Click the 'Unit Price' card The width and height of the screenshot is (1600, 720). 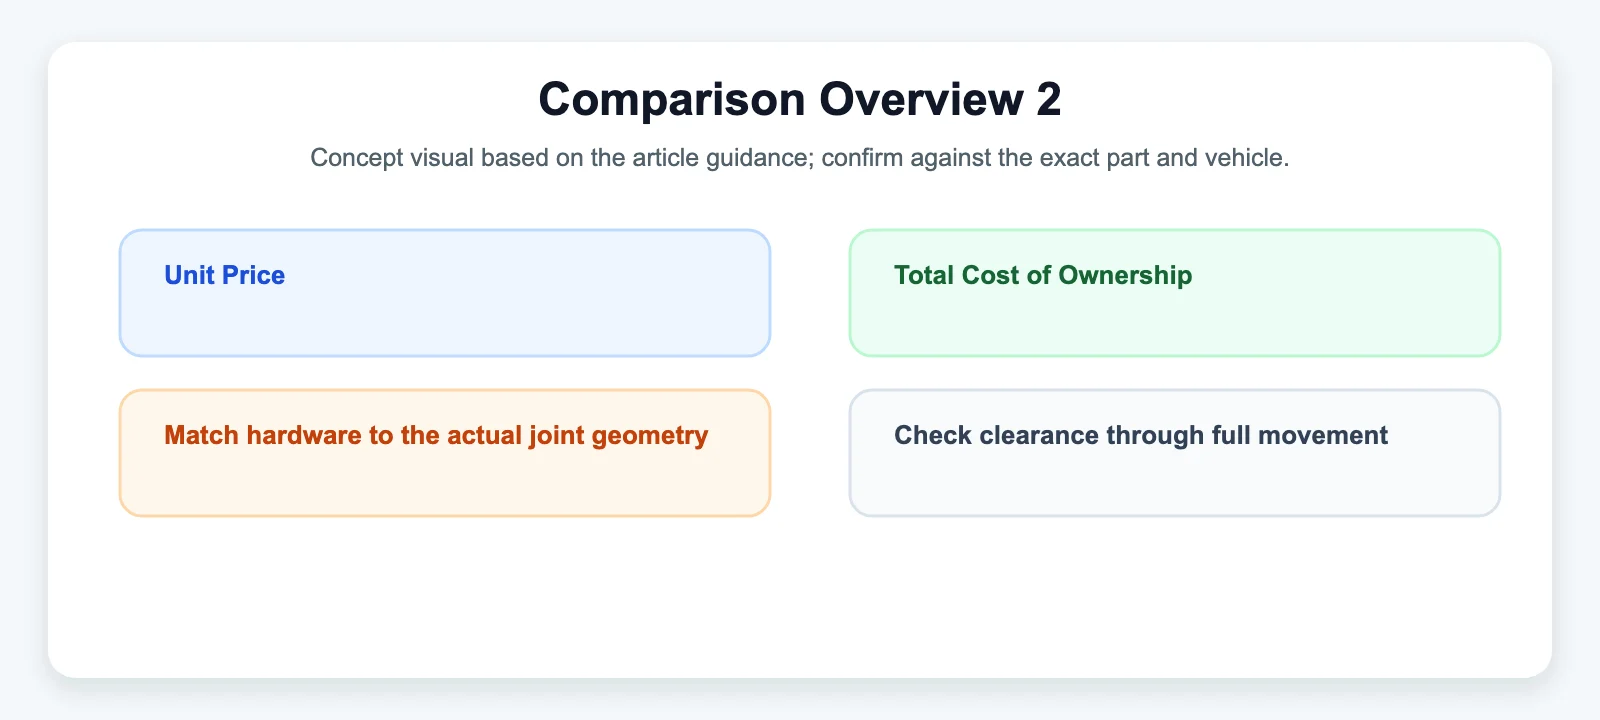445,293
